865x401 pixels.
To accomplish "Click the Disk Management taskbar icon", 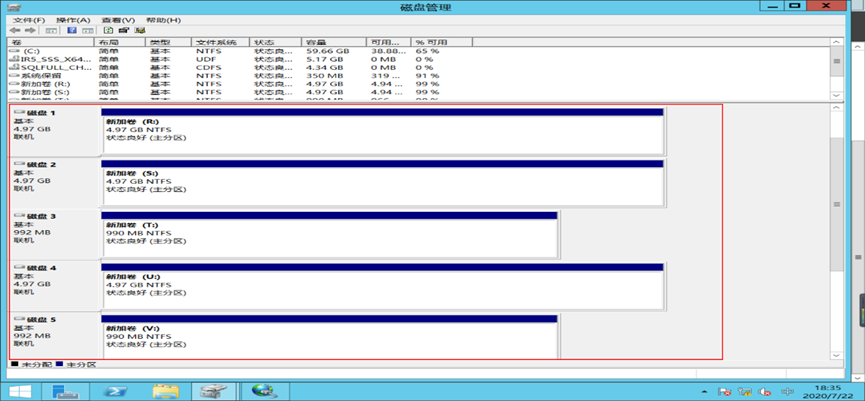I will point(214,391).
